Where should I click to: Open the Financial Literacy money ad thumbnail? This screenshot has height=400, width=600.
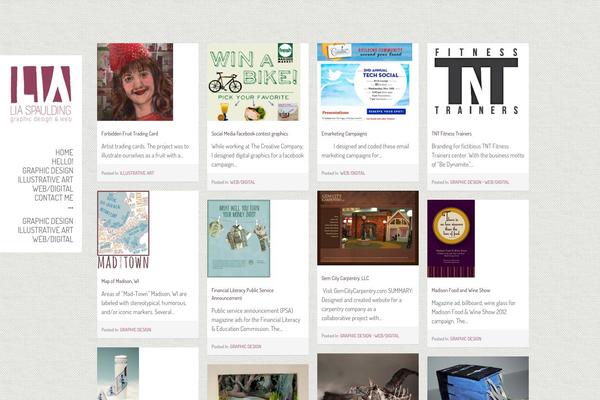pyautogui.click(x=238, y=238)
